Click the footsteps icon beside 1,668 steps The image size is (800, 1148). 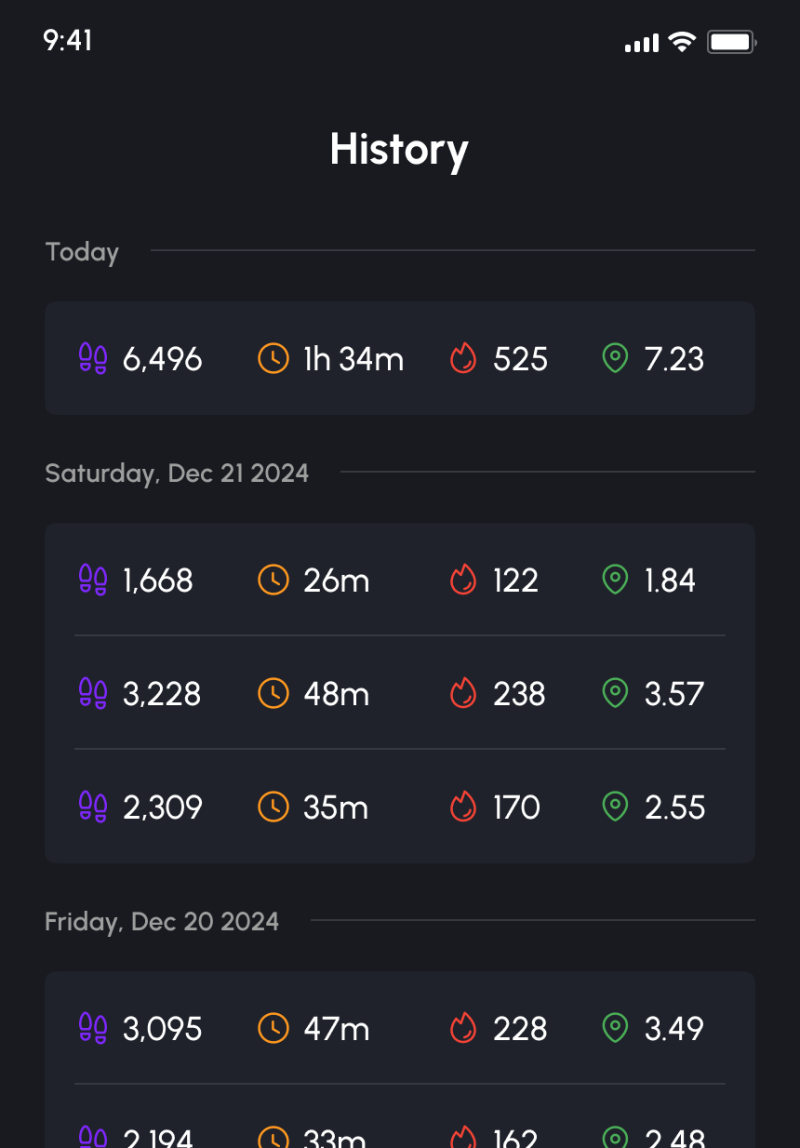(93, 580)
